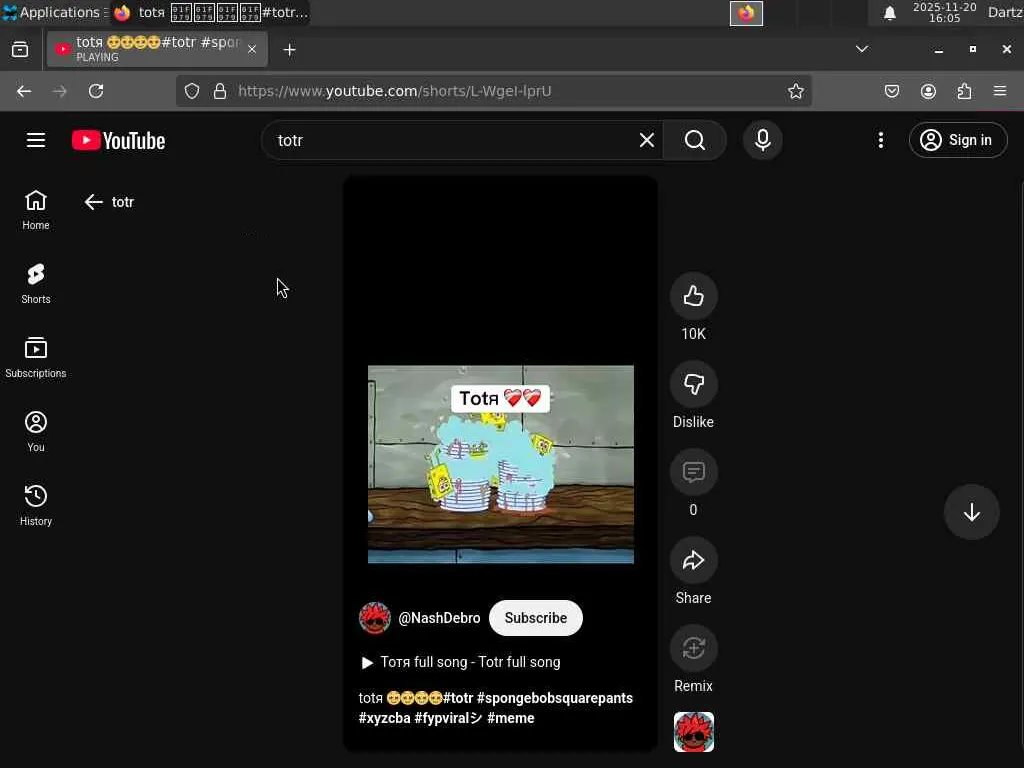Click the #xyzcba hashtag

[x=385, y=718]
